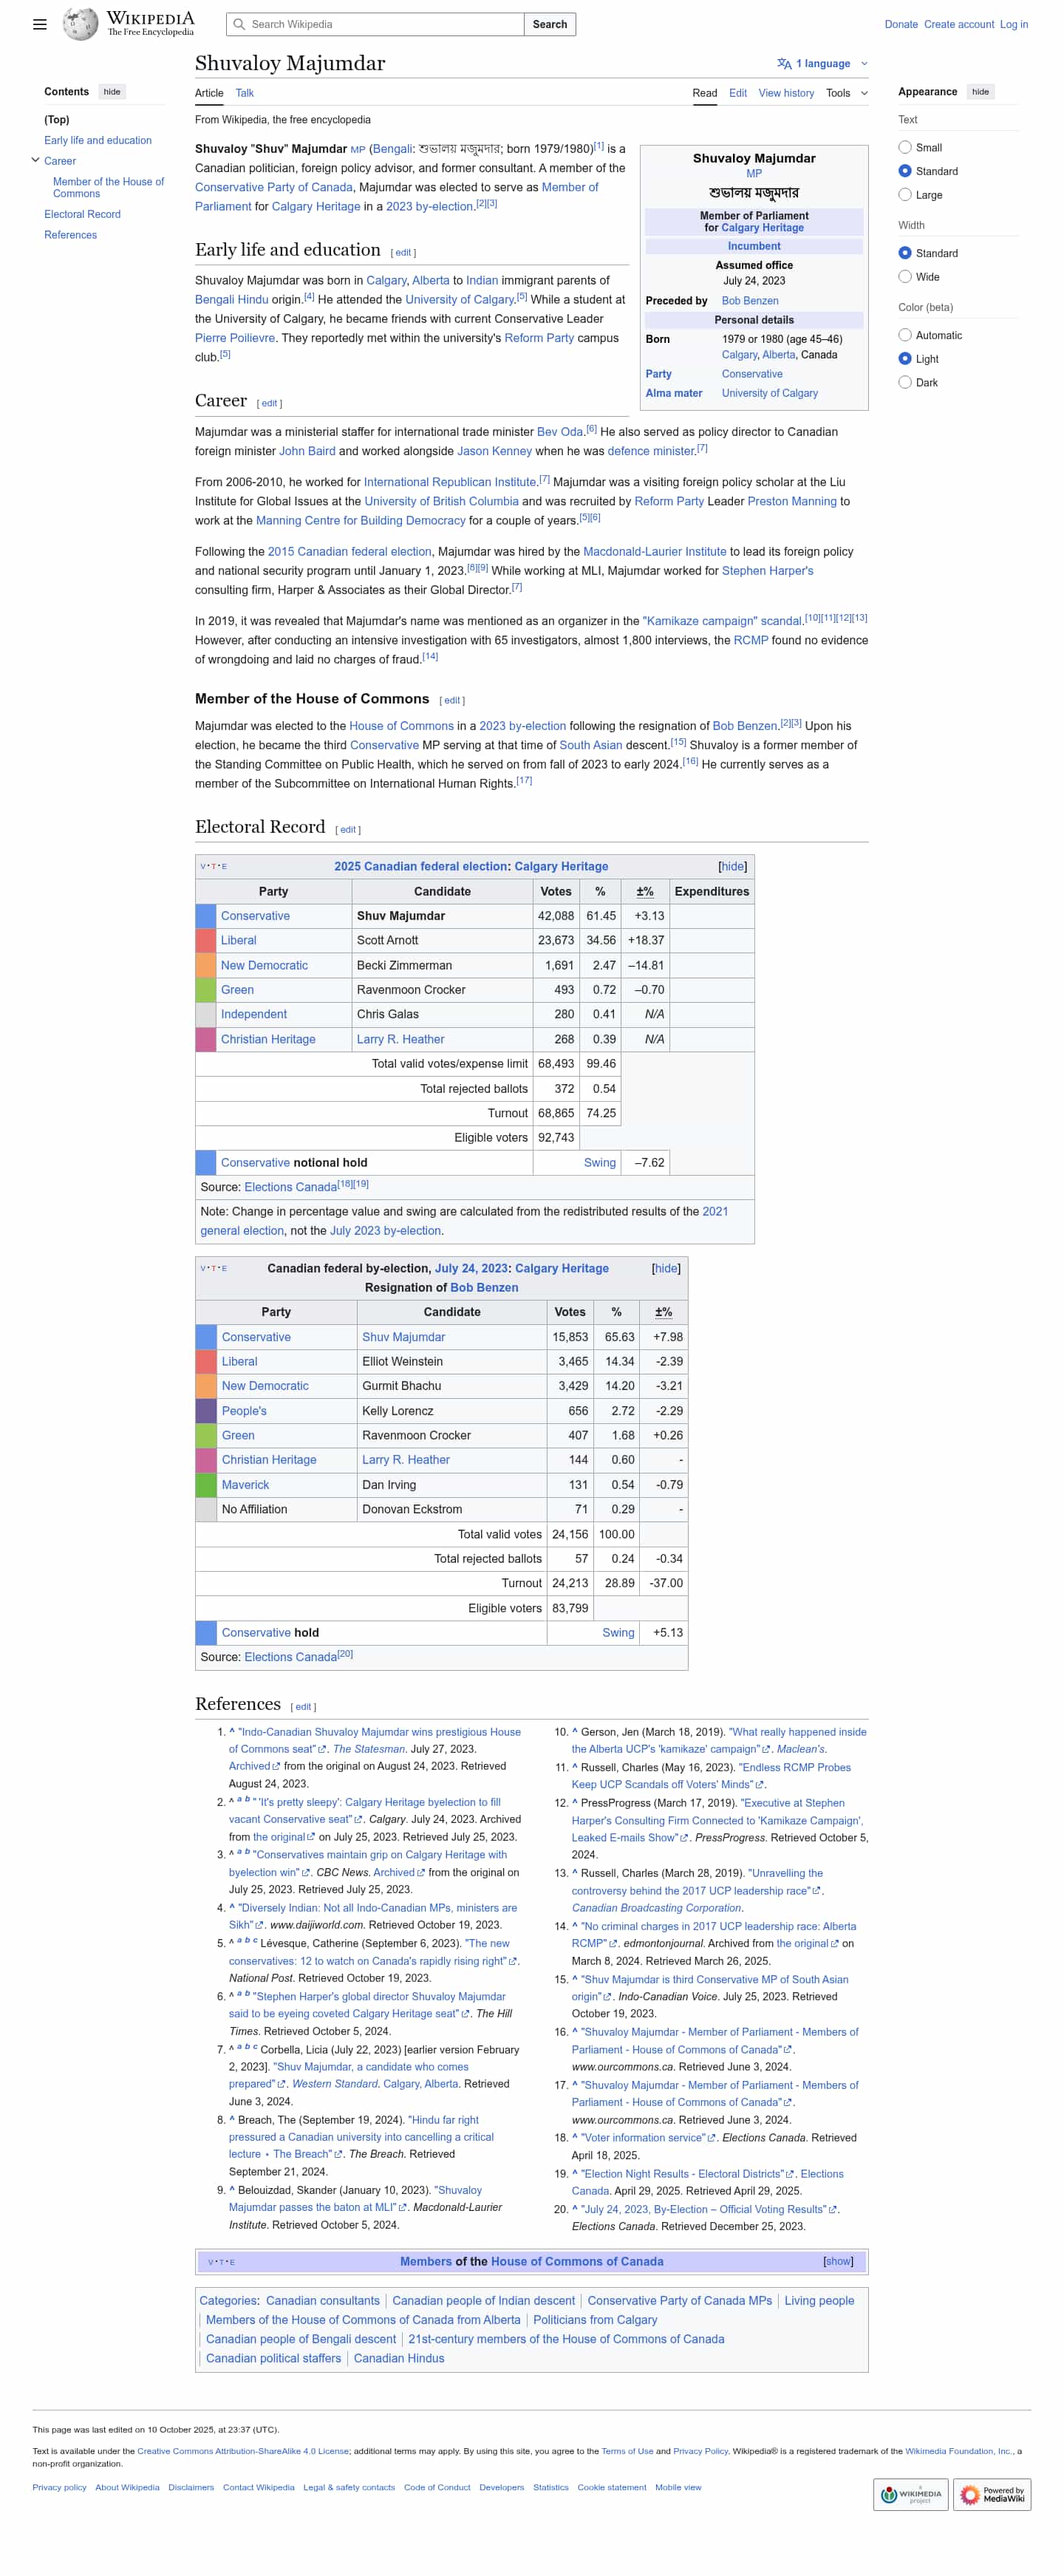1064x2576 pixels.
Task: Click the magnifier icon in search box
Action: click(x=238, y=24)
